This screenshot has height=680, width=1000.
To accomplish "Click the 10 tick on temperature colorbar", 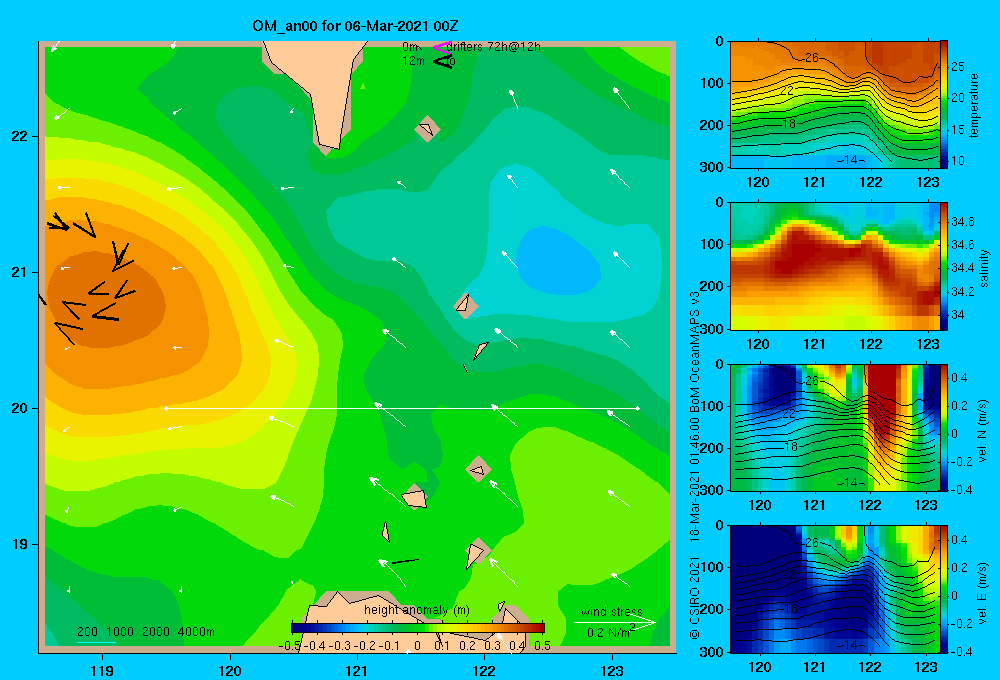I will [x=958, y=160].
